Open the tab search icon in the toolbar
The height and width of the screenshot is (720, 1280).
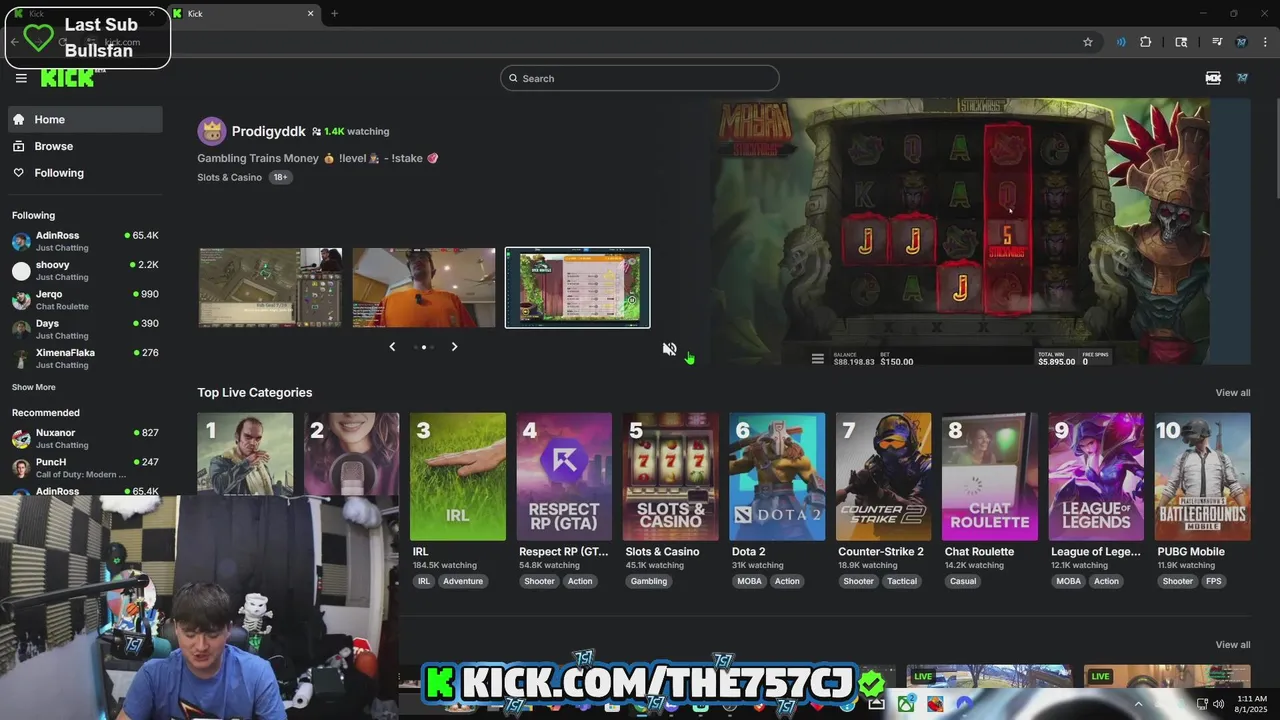coord(1181,42)
